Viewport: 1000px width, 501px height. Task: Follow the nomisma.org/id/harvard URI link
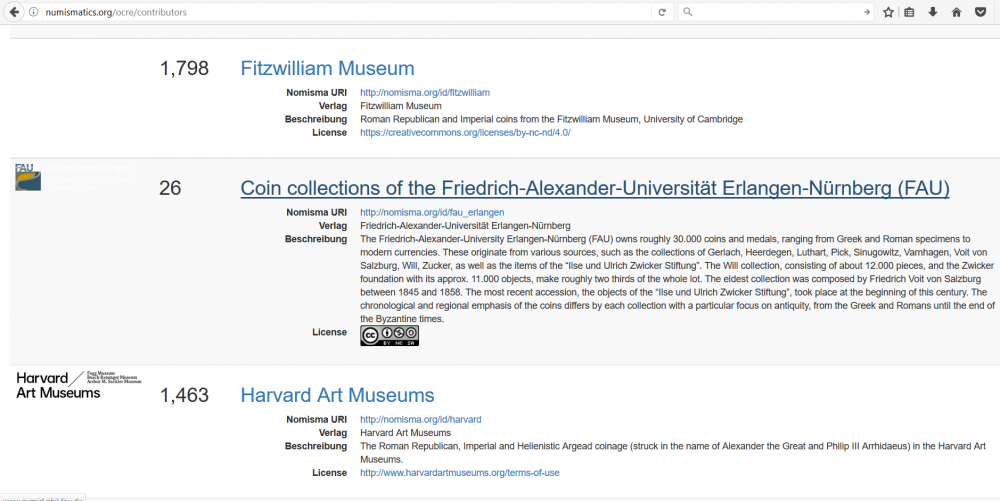pos(420,419)
